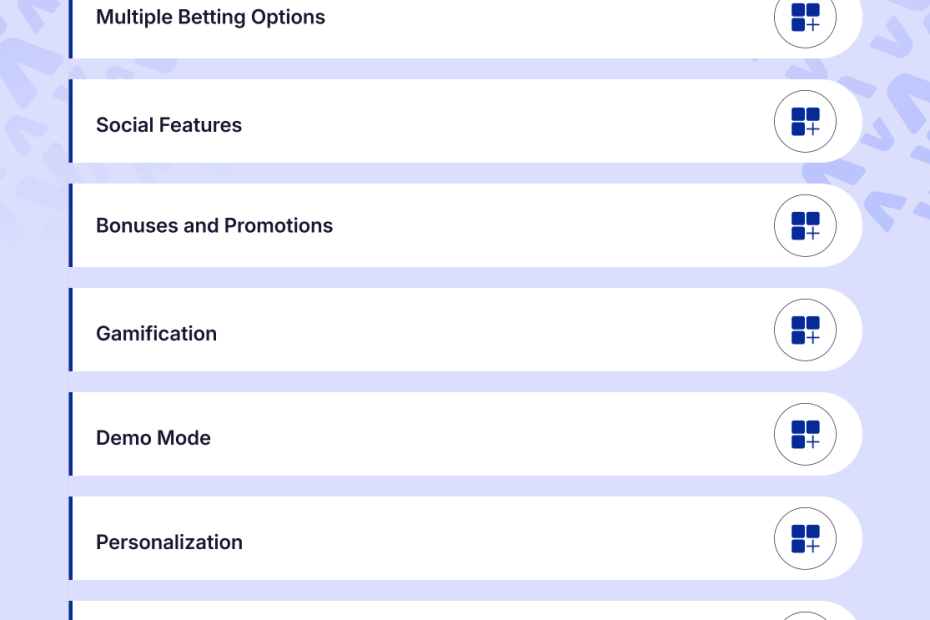Click empty middle area of Personalization card

480,538
